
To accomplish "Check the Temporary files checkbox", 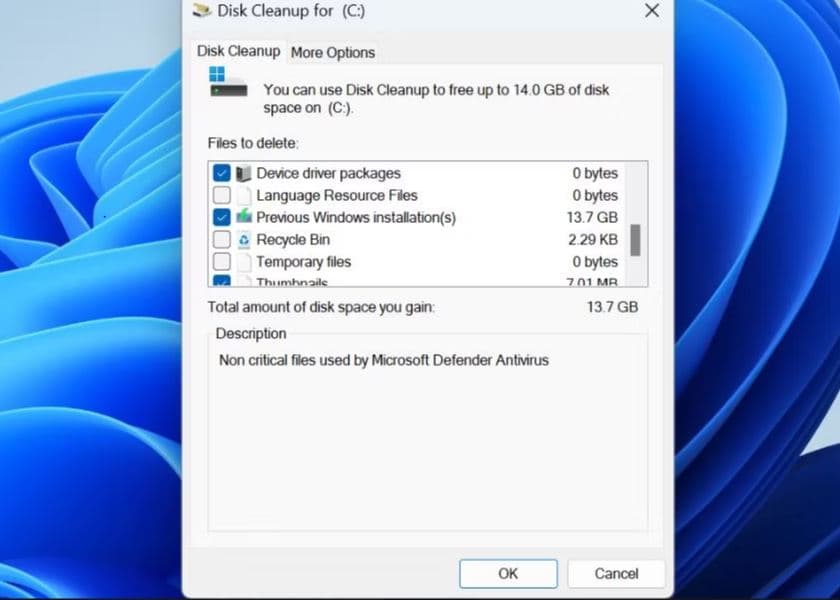I will click(222, 262).
